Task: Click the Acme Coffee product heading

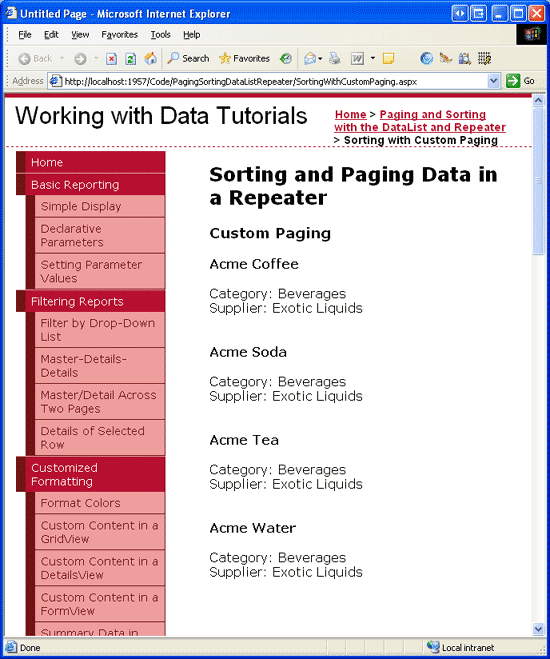Action: pyautogui.click(x=254, y=264)
